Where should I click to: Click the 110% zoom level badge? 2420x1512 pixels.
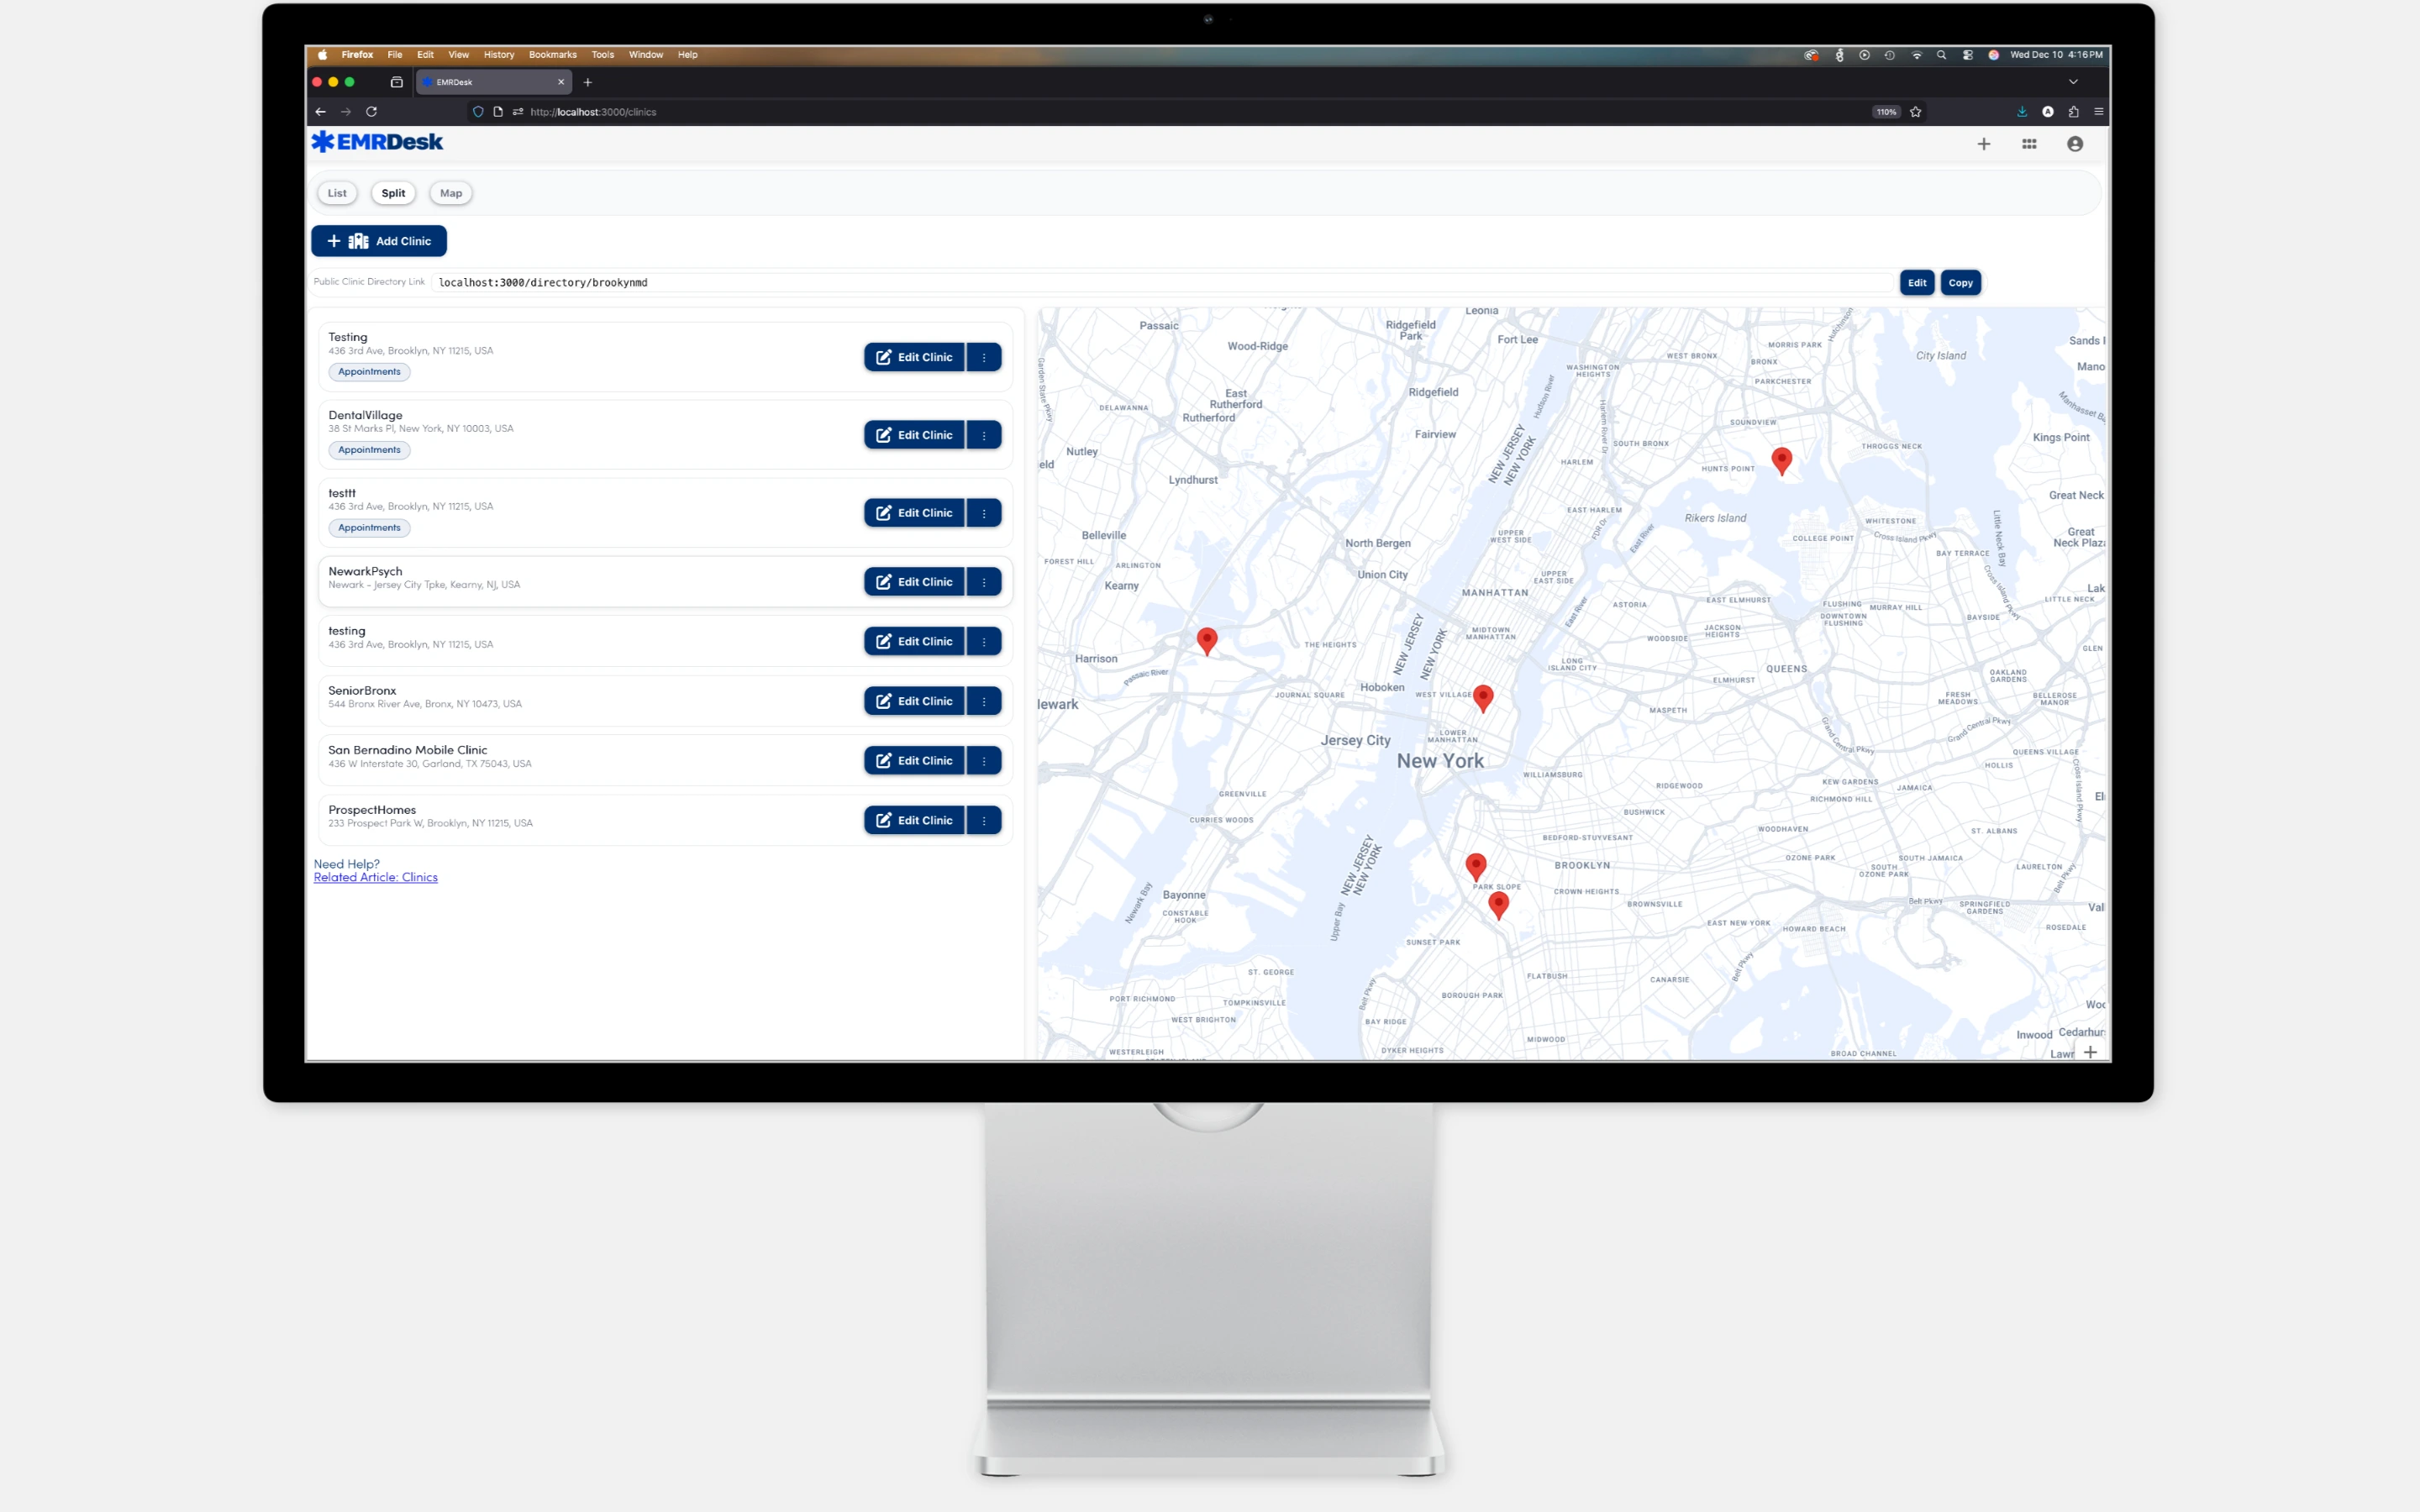point(1886,112)
